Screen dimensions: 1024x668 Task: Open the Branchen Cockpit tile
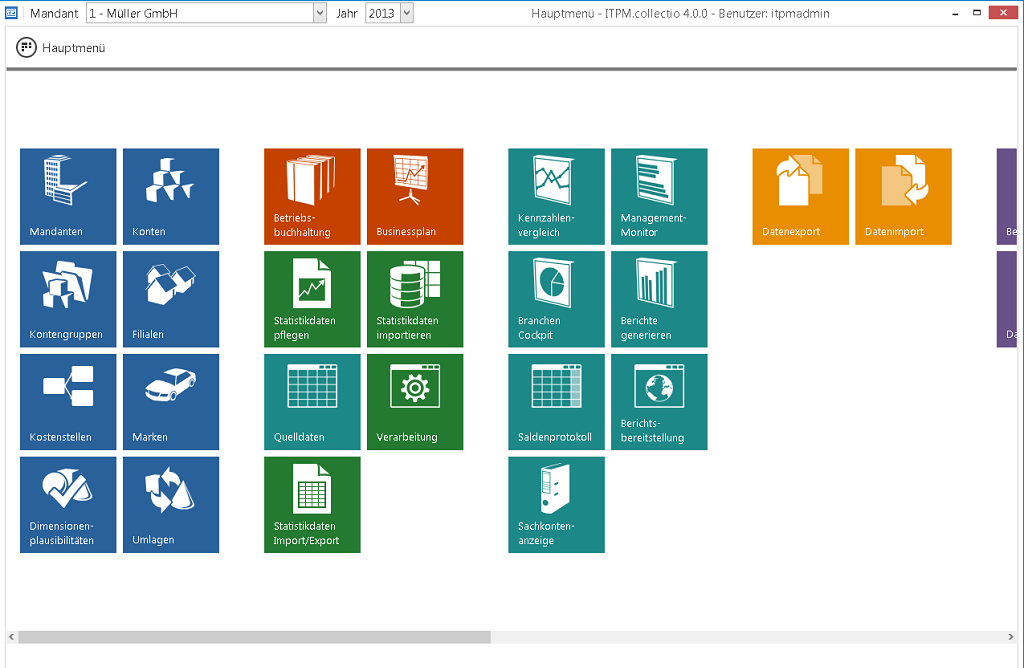click(x=556, y=299)
